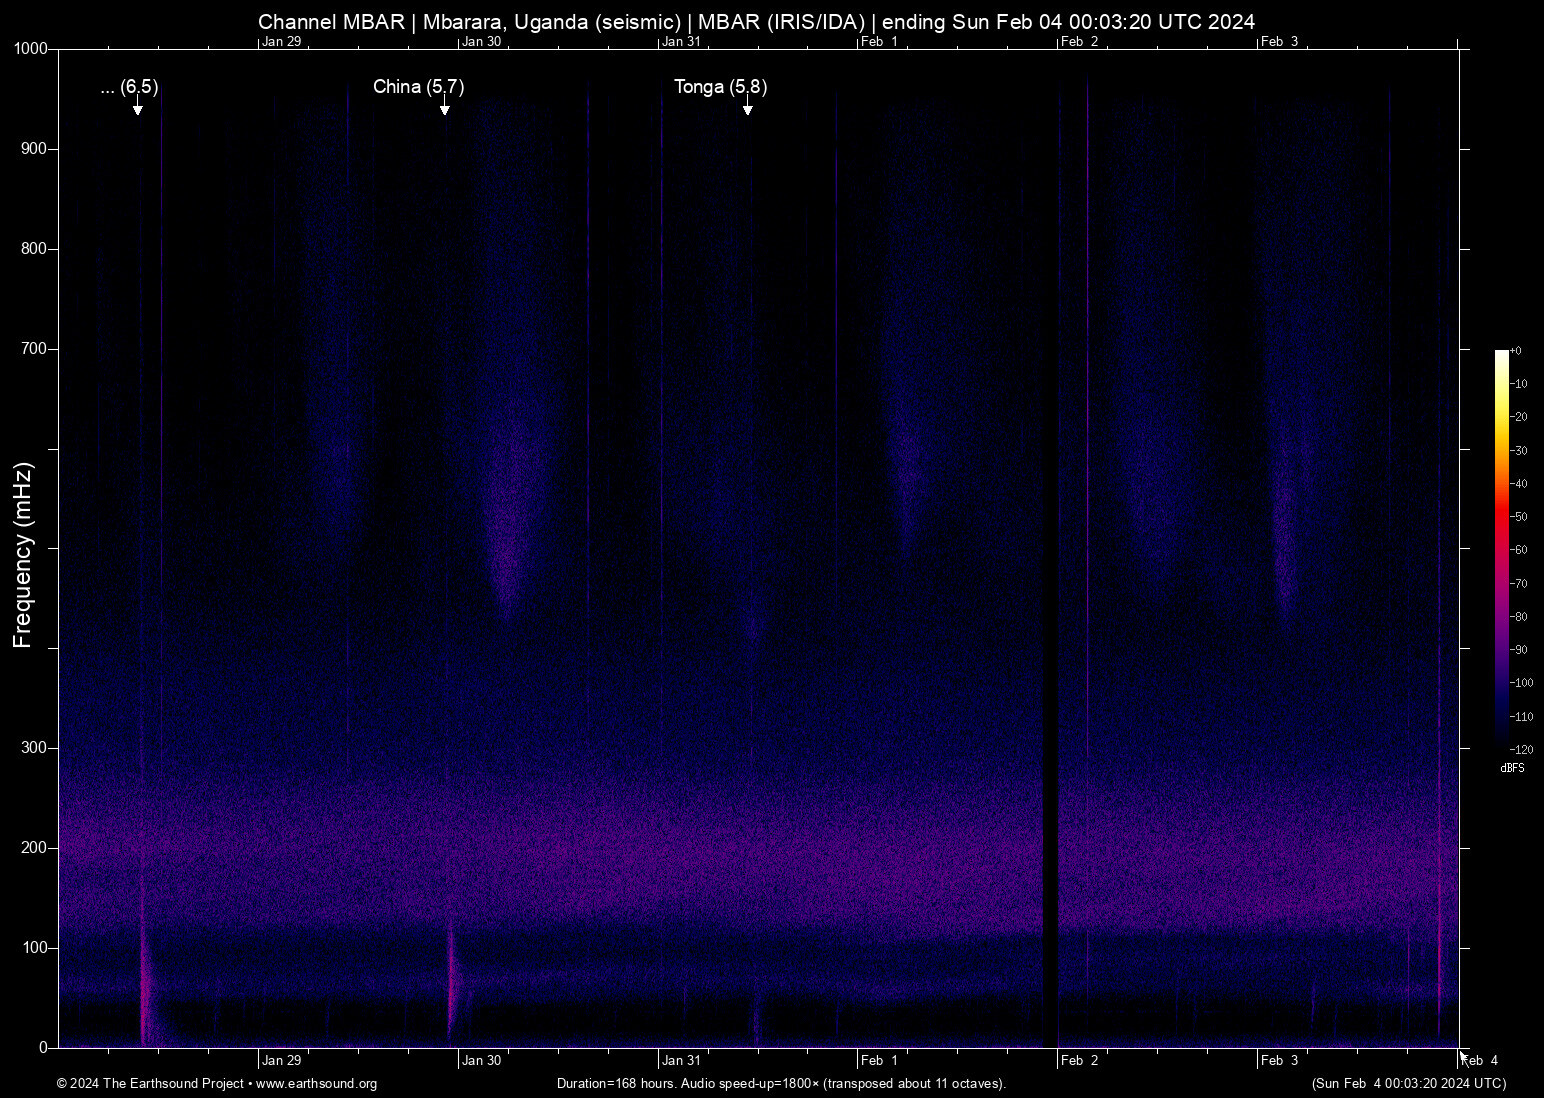Click the arrow marker under the (6.5) label

tap(138, 108)
